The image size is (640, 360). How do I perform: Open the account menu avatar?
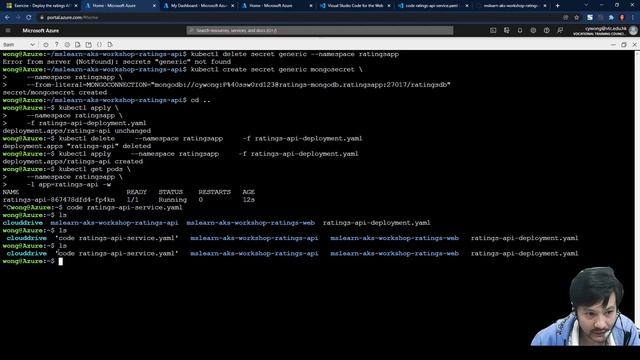click(633, 30)
